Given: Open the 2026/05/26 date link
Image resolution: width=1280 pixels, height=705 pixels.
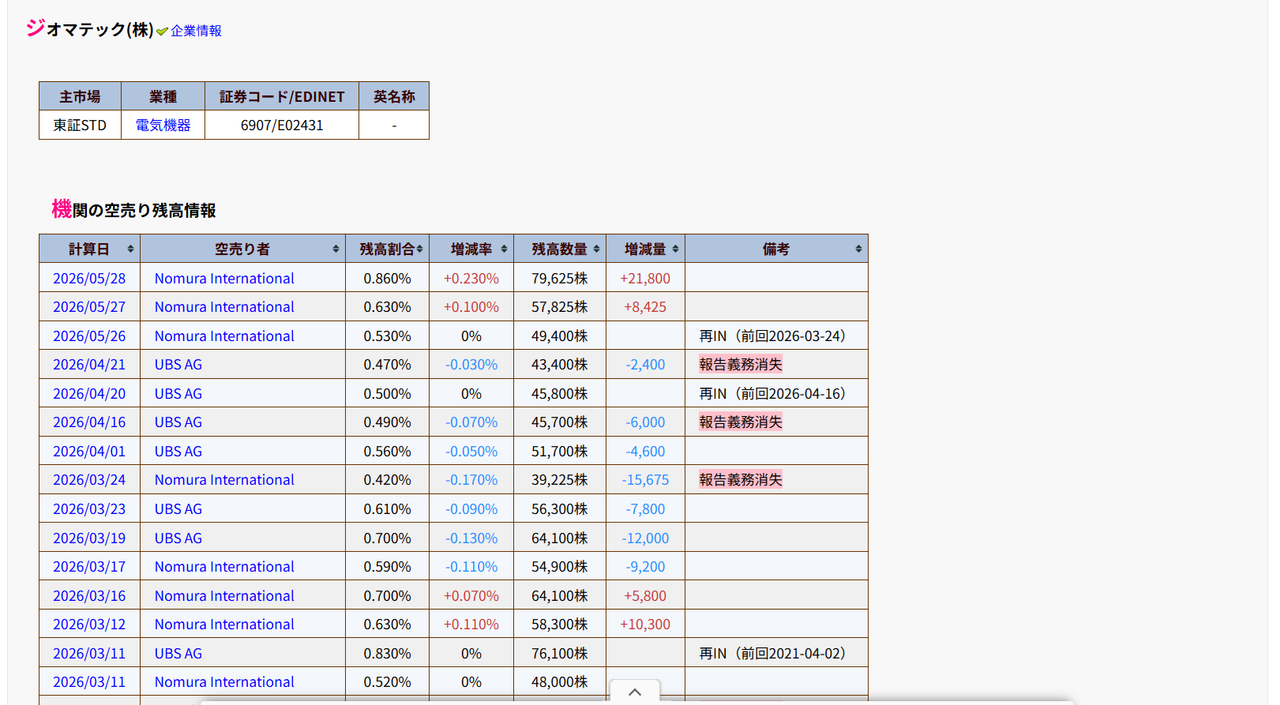Looking at the screenshot, I should point(89,336).
